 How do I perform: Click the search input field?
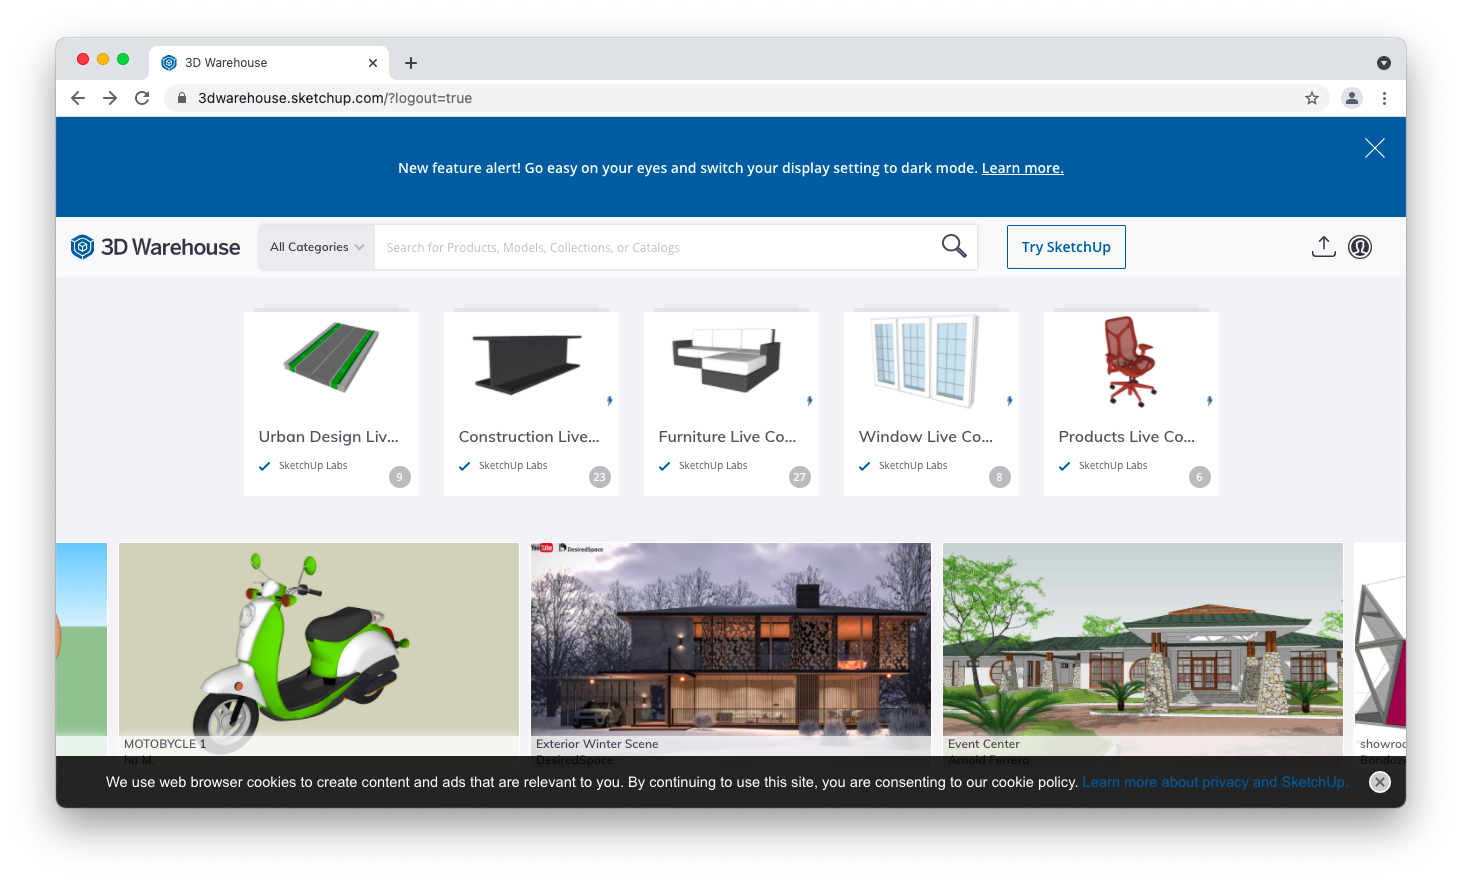tap(655, 247)
